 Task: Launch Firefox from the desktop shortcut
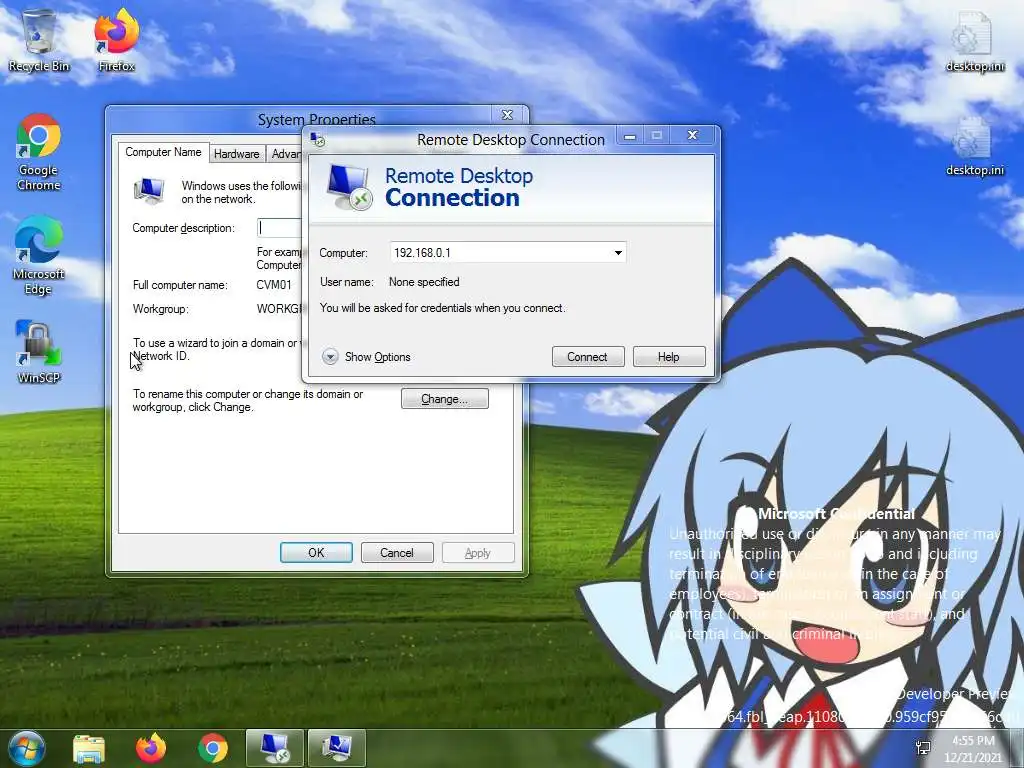(x=117, y=40)
